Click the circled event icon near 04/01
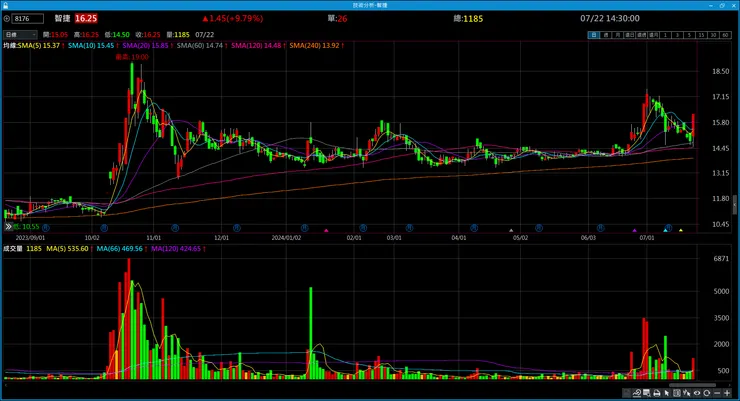 coord(474,228)
